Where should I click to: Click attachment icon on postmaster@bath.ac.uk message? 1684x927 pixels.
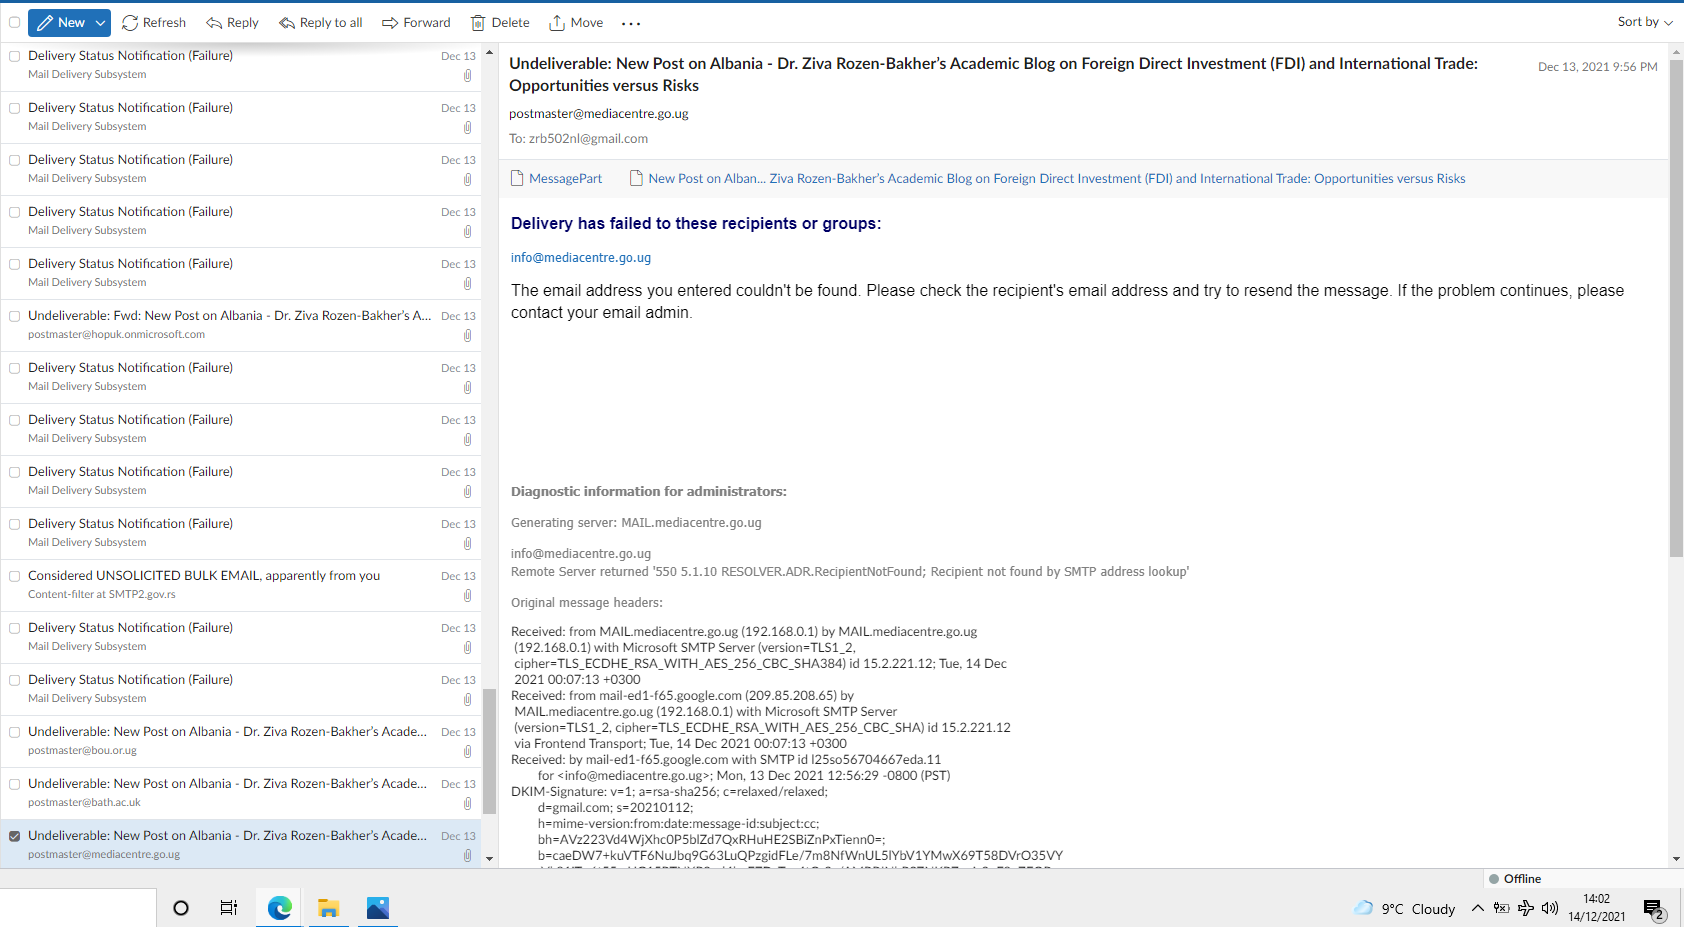(x=467, y=804)
